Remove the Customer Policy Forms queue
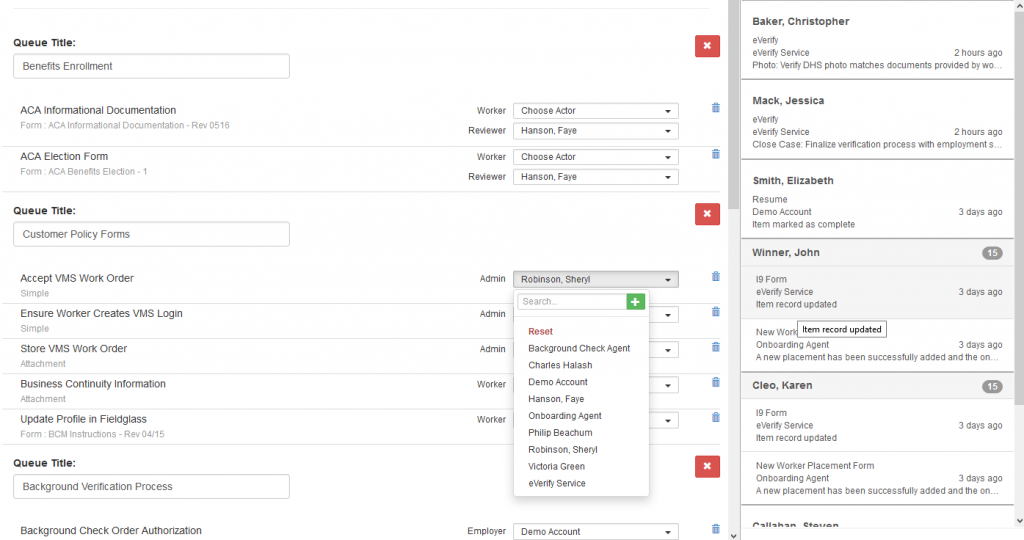 pos(707,214)
